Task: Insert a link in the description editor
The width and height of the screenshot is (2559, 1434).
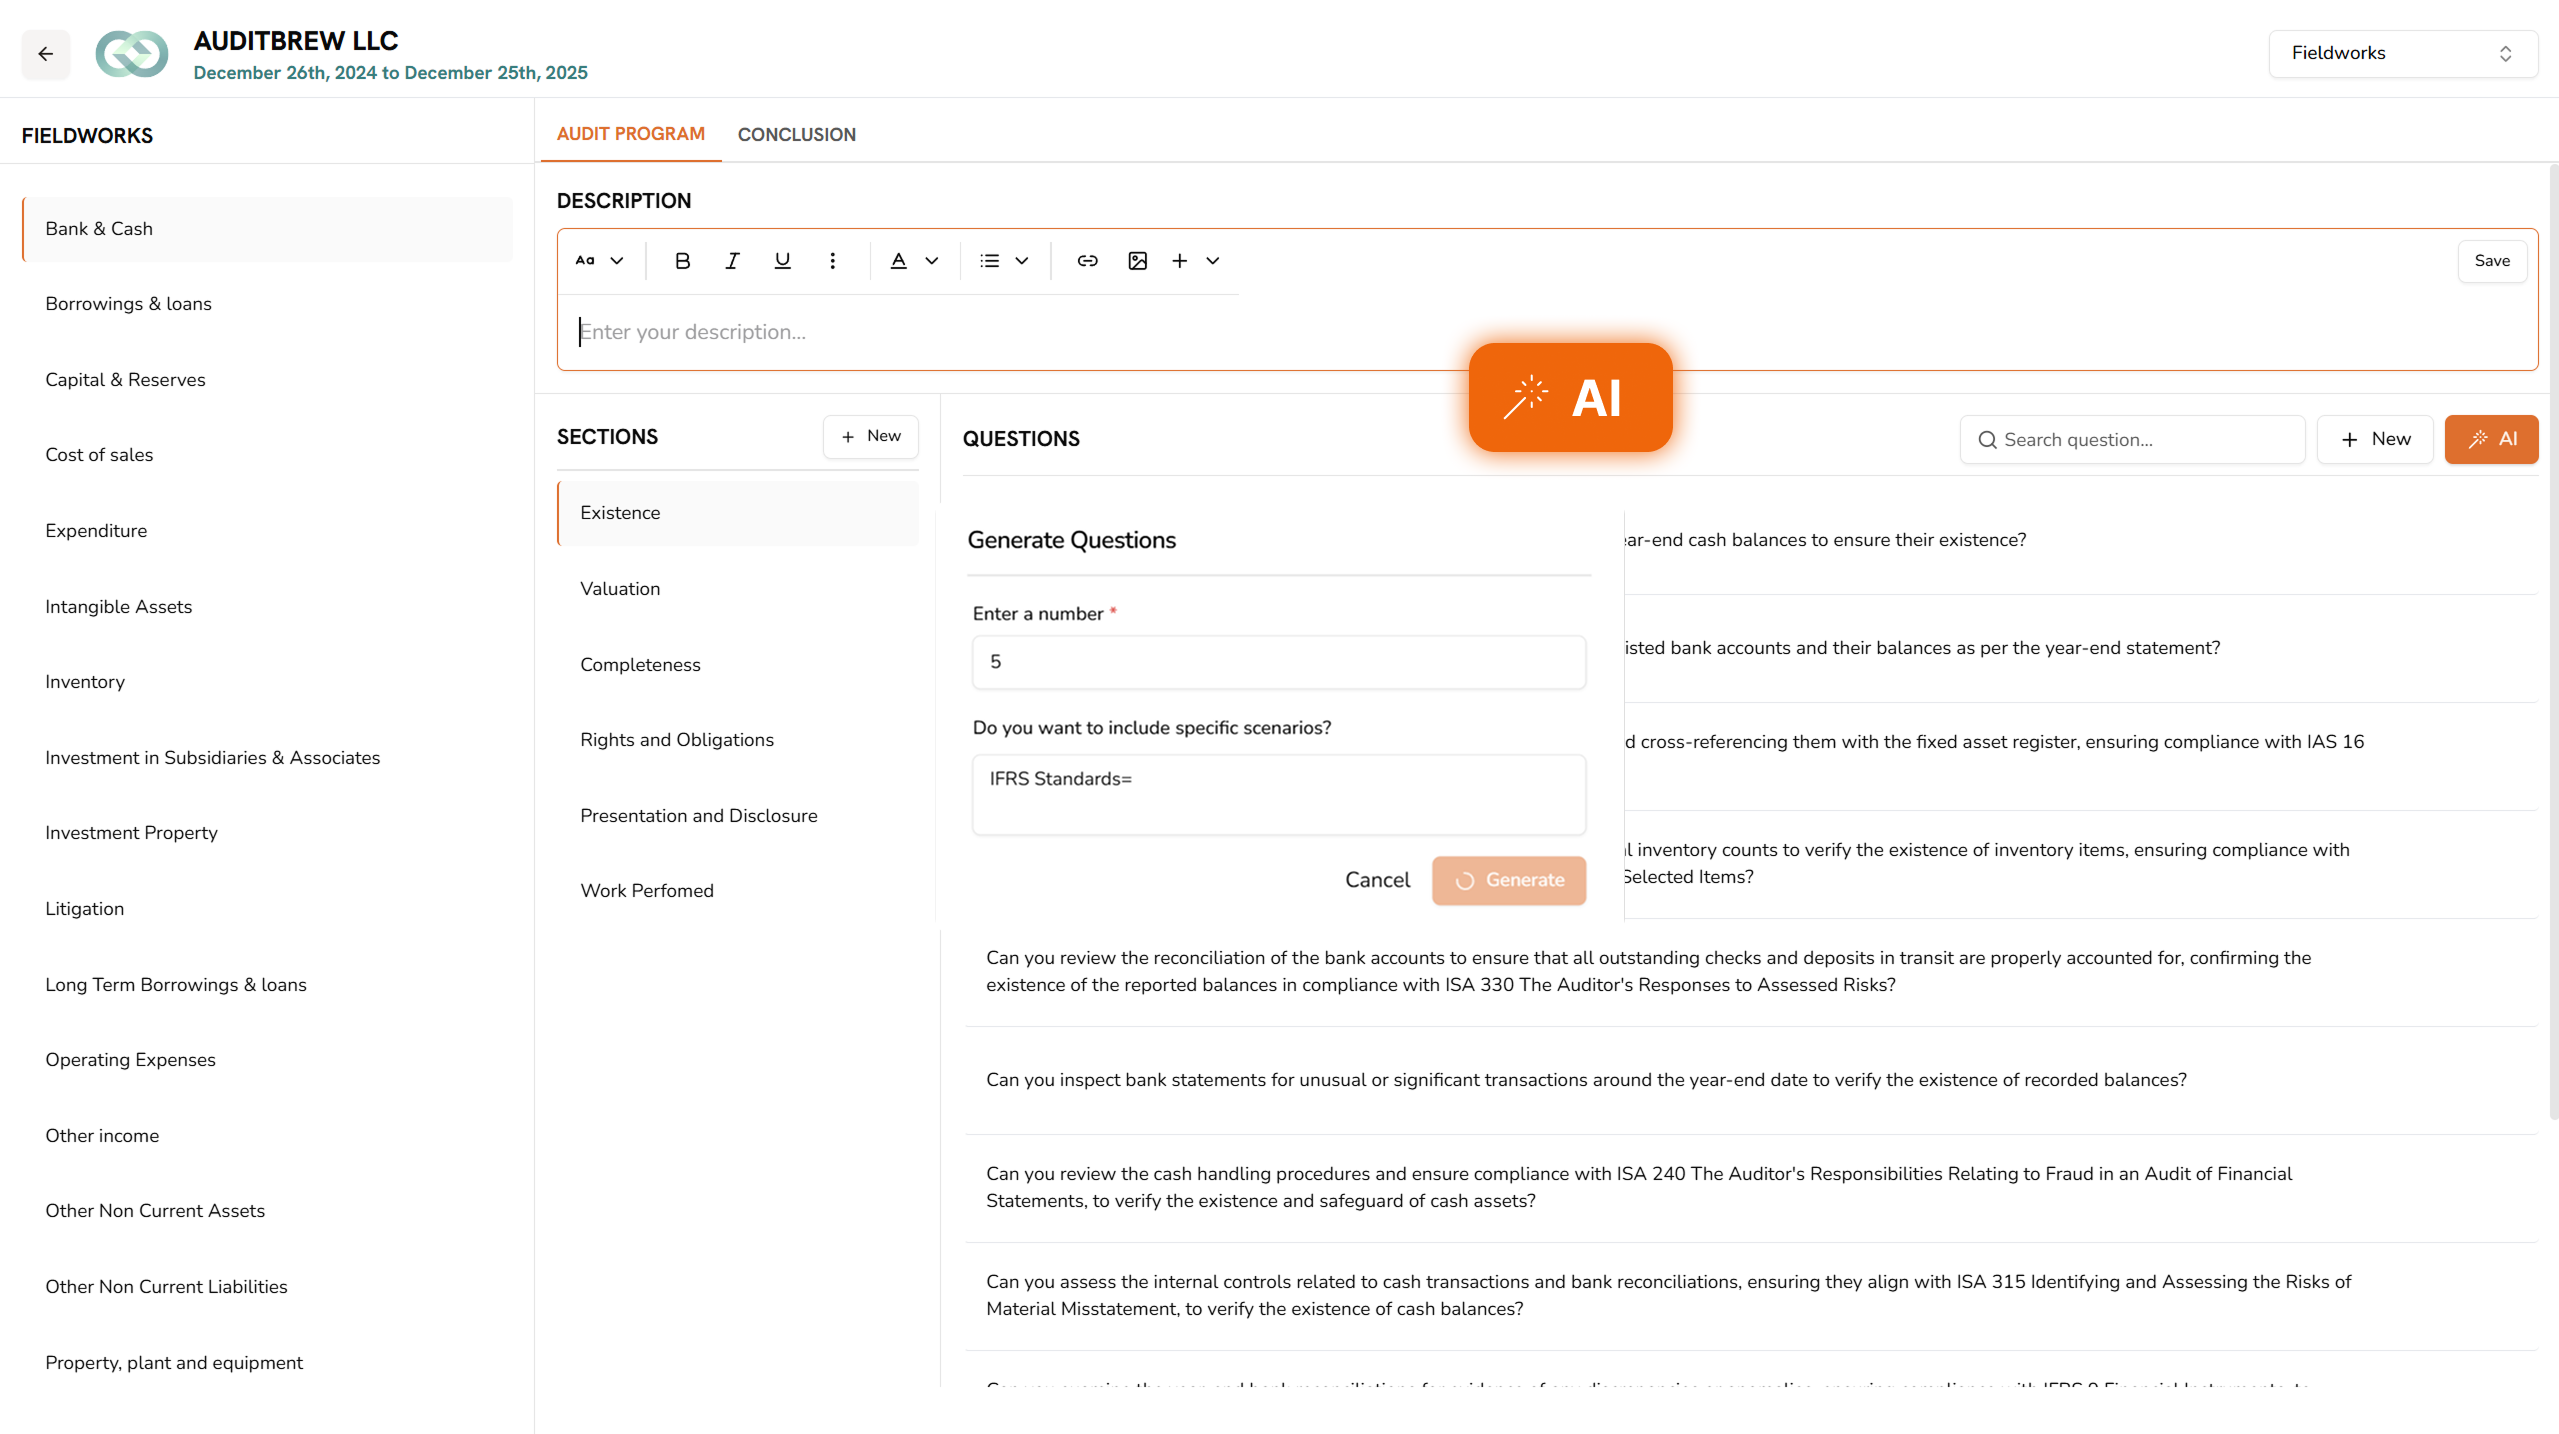Action: pos(1087,260)
